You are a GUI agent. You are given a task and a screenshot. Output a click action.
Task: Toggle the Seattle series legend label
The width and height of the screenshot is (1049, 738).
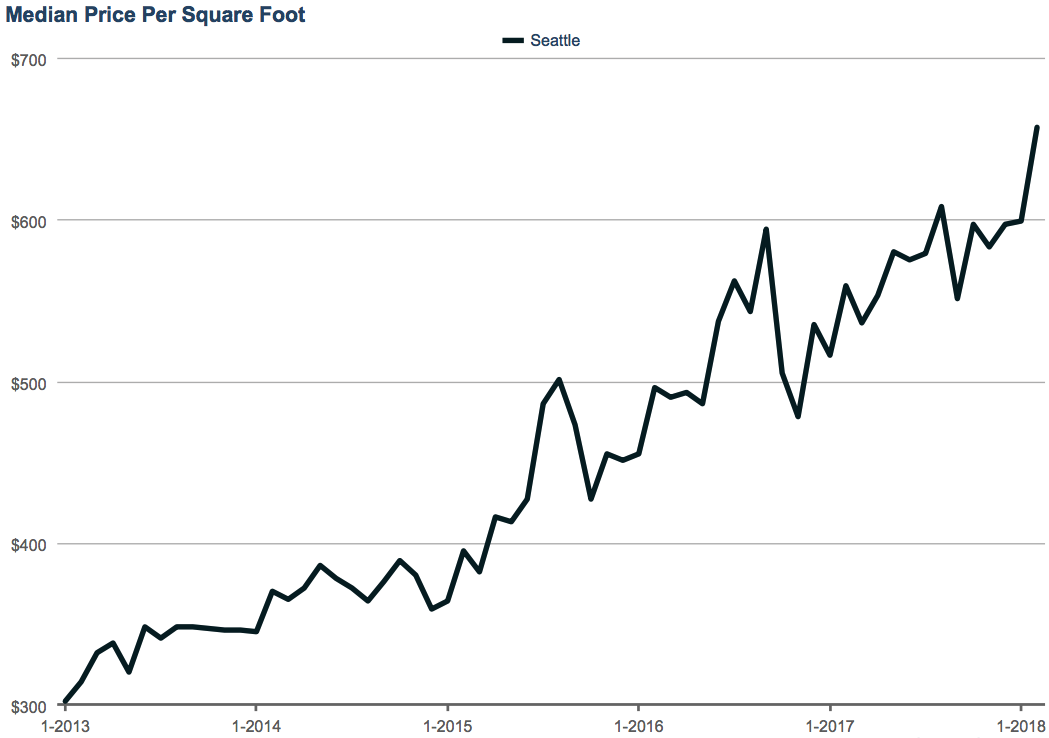(x=555, y=41)
